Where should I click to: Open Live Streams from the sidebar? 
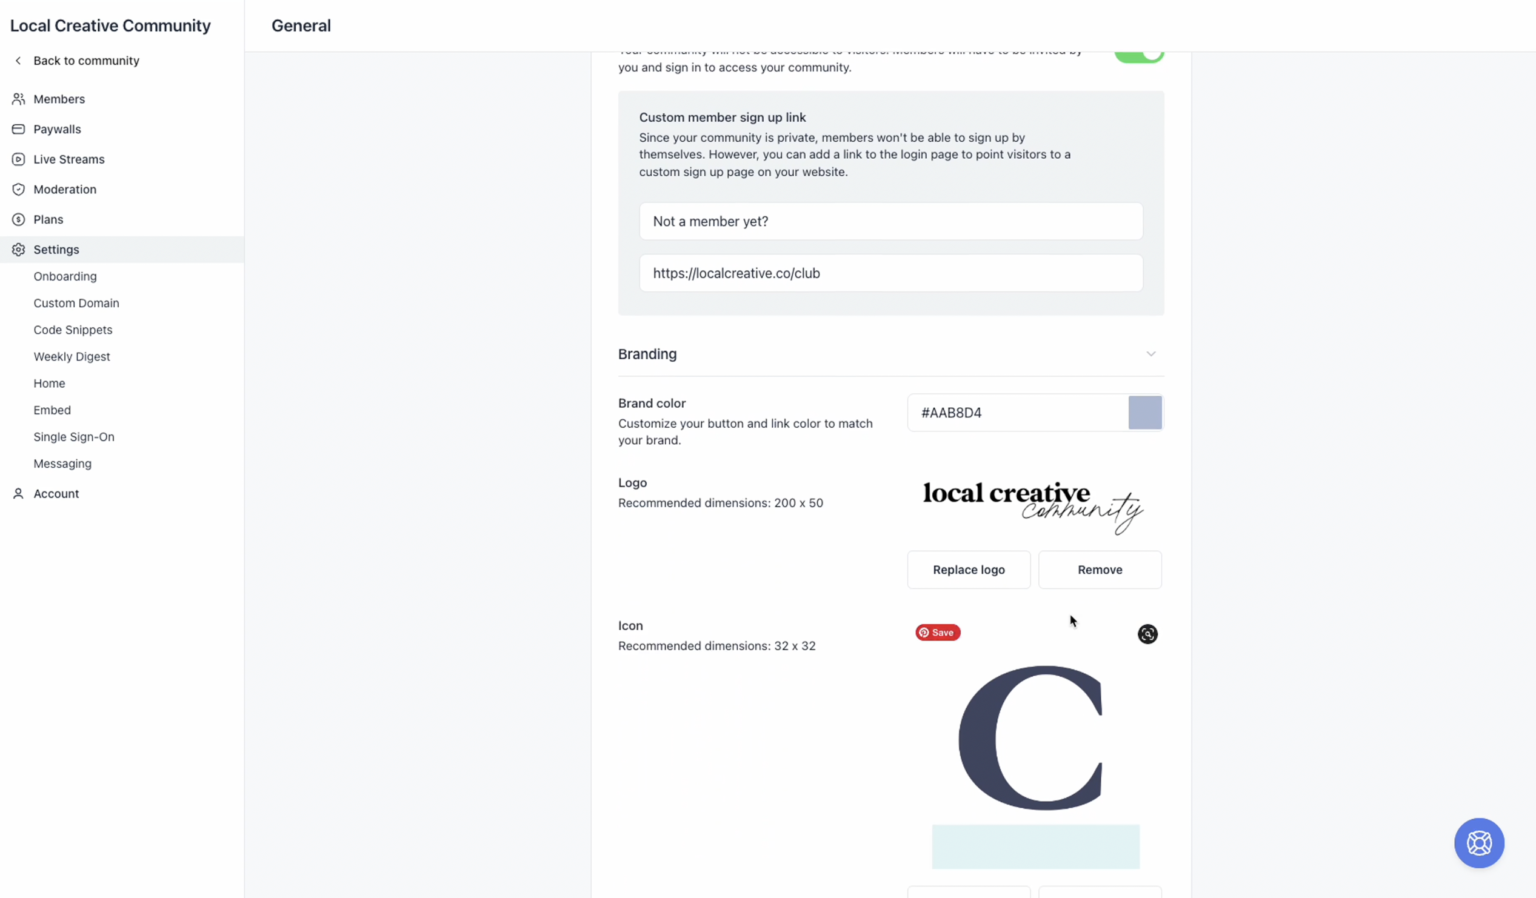tap(17, 159)
